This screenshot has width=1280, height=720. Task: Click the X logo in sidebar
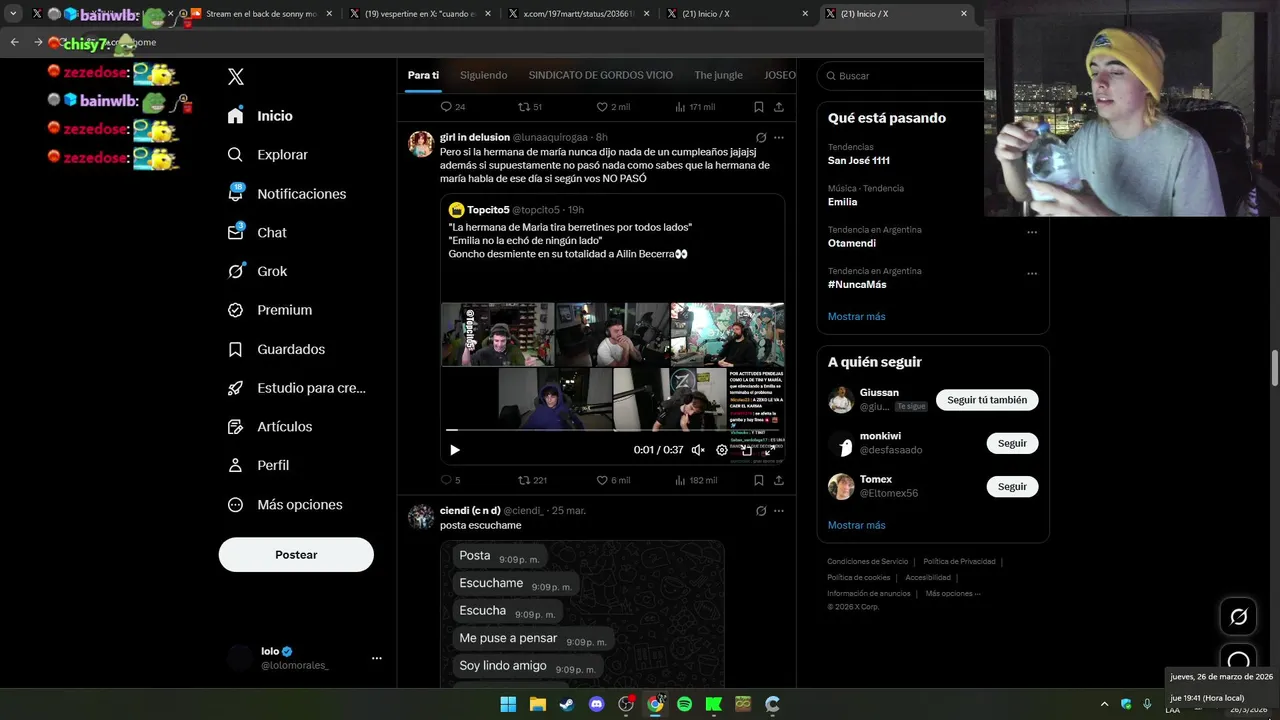[x=235, y=77]
